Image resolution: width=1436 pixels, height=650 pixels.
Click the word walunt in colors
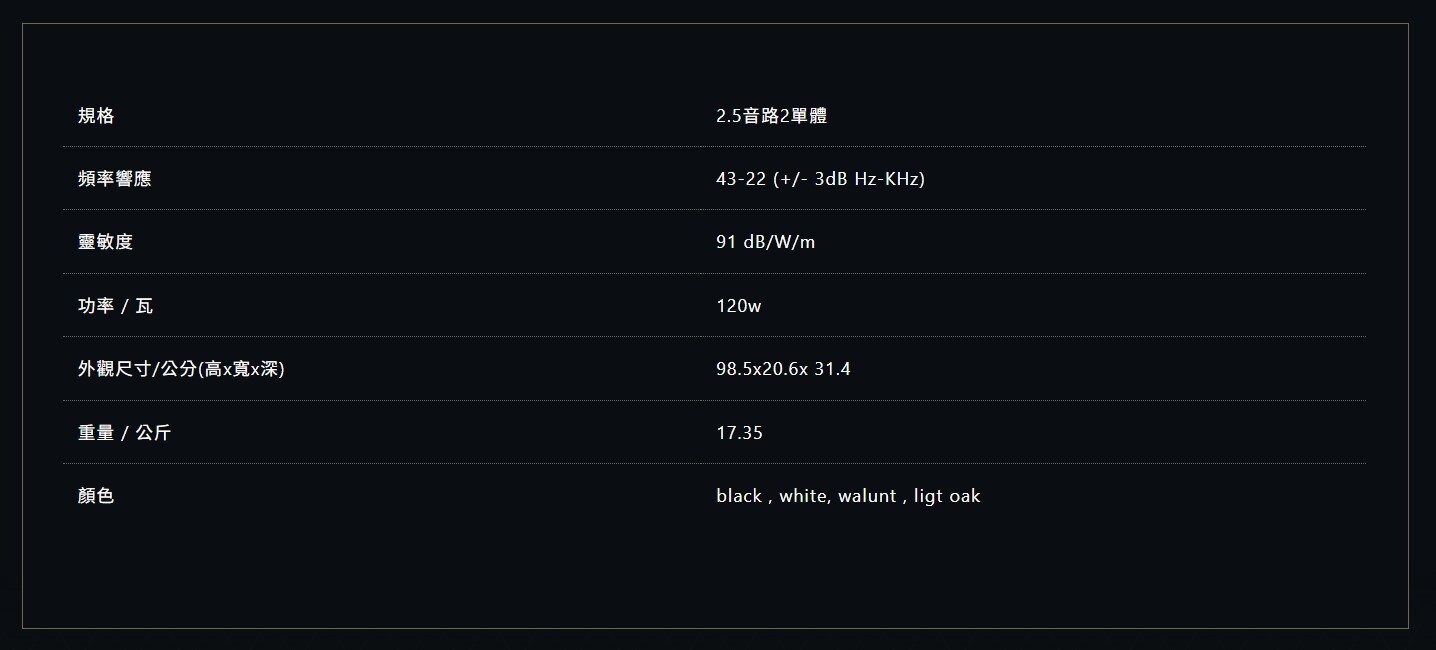867,496
